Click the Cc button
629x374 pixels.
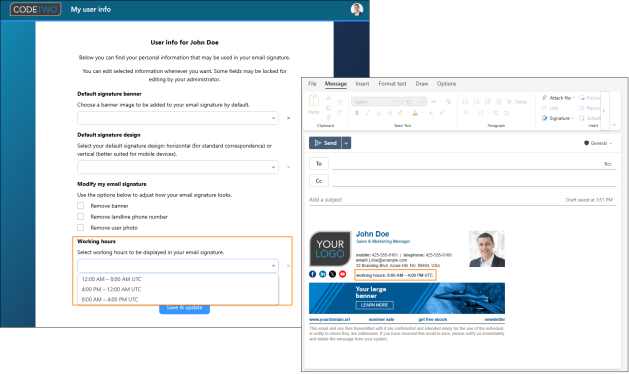click(319, 181)
